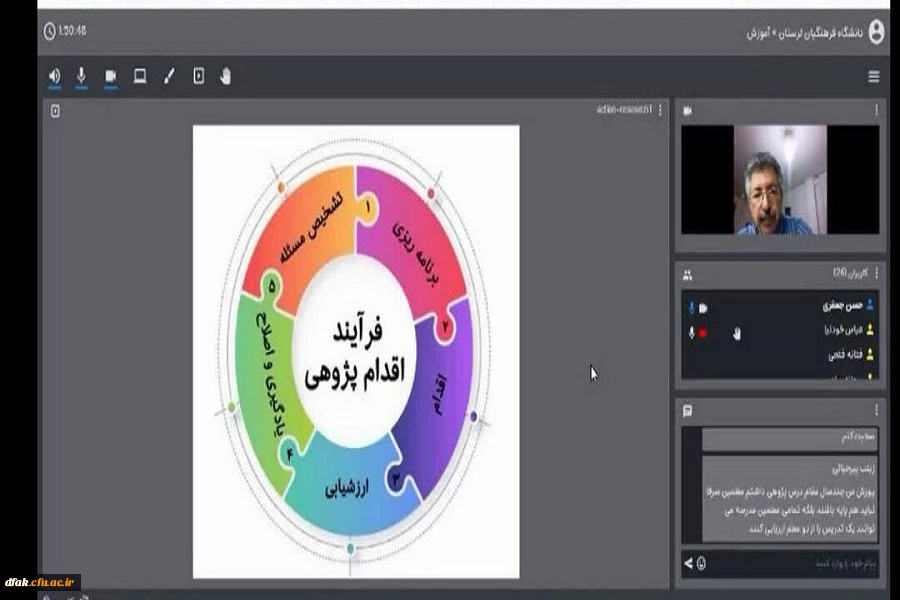This screenshot has width=900, height=600.
Task: Toggle the microphone in the top toolbar
Action: pyautogui.click(x=82, y=76)
